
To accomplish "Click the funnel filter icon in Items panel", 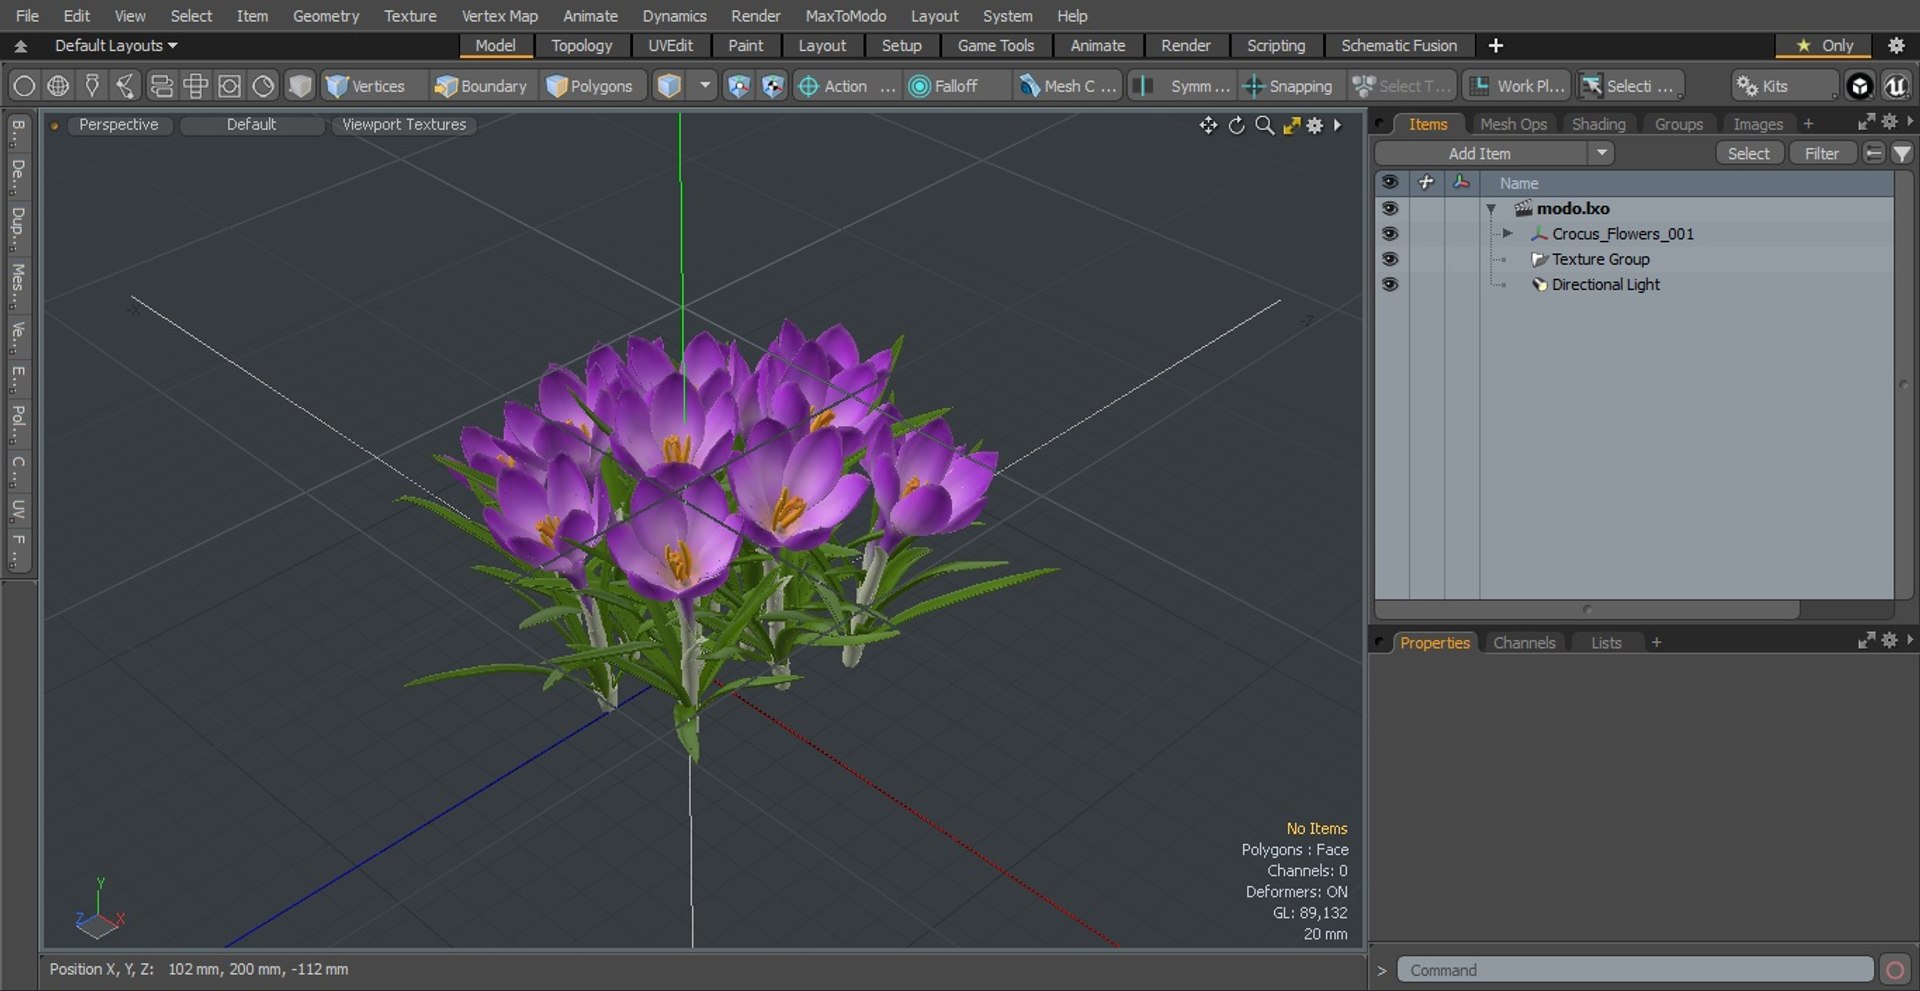I will pos(1902,153).
